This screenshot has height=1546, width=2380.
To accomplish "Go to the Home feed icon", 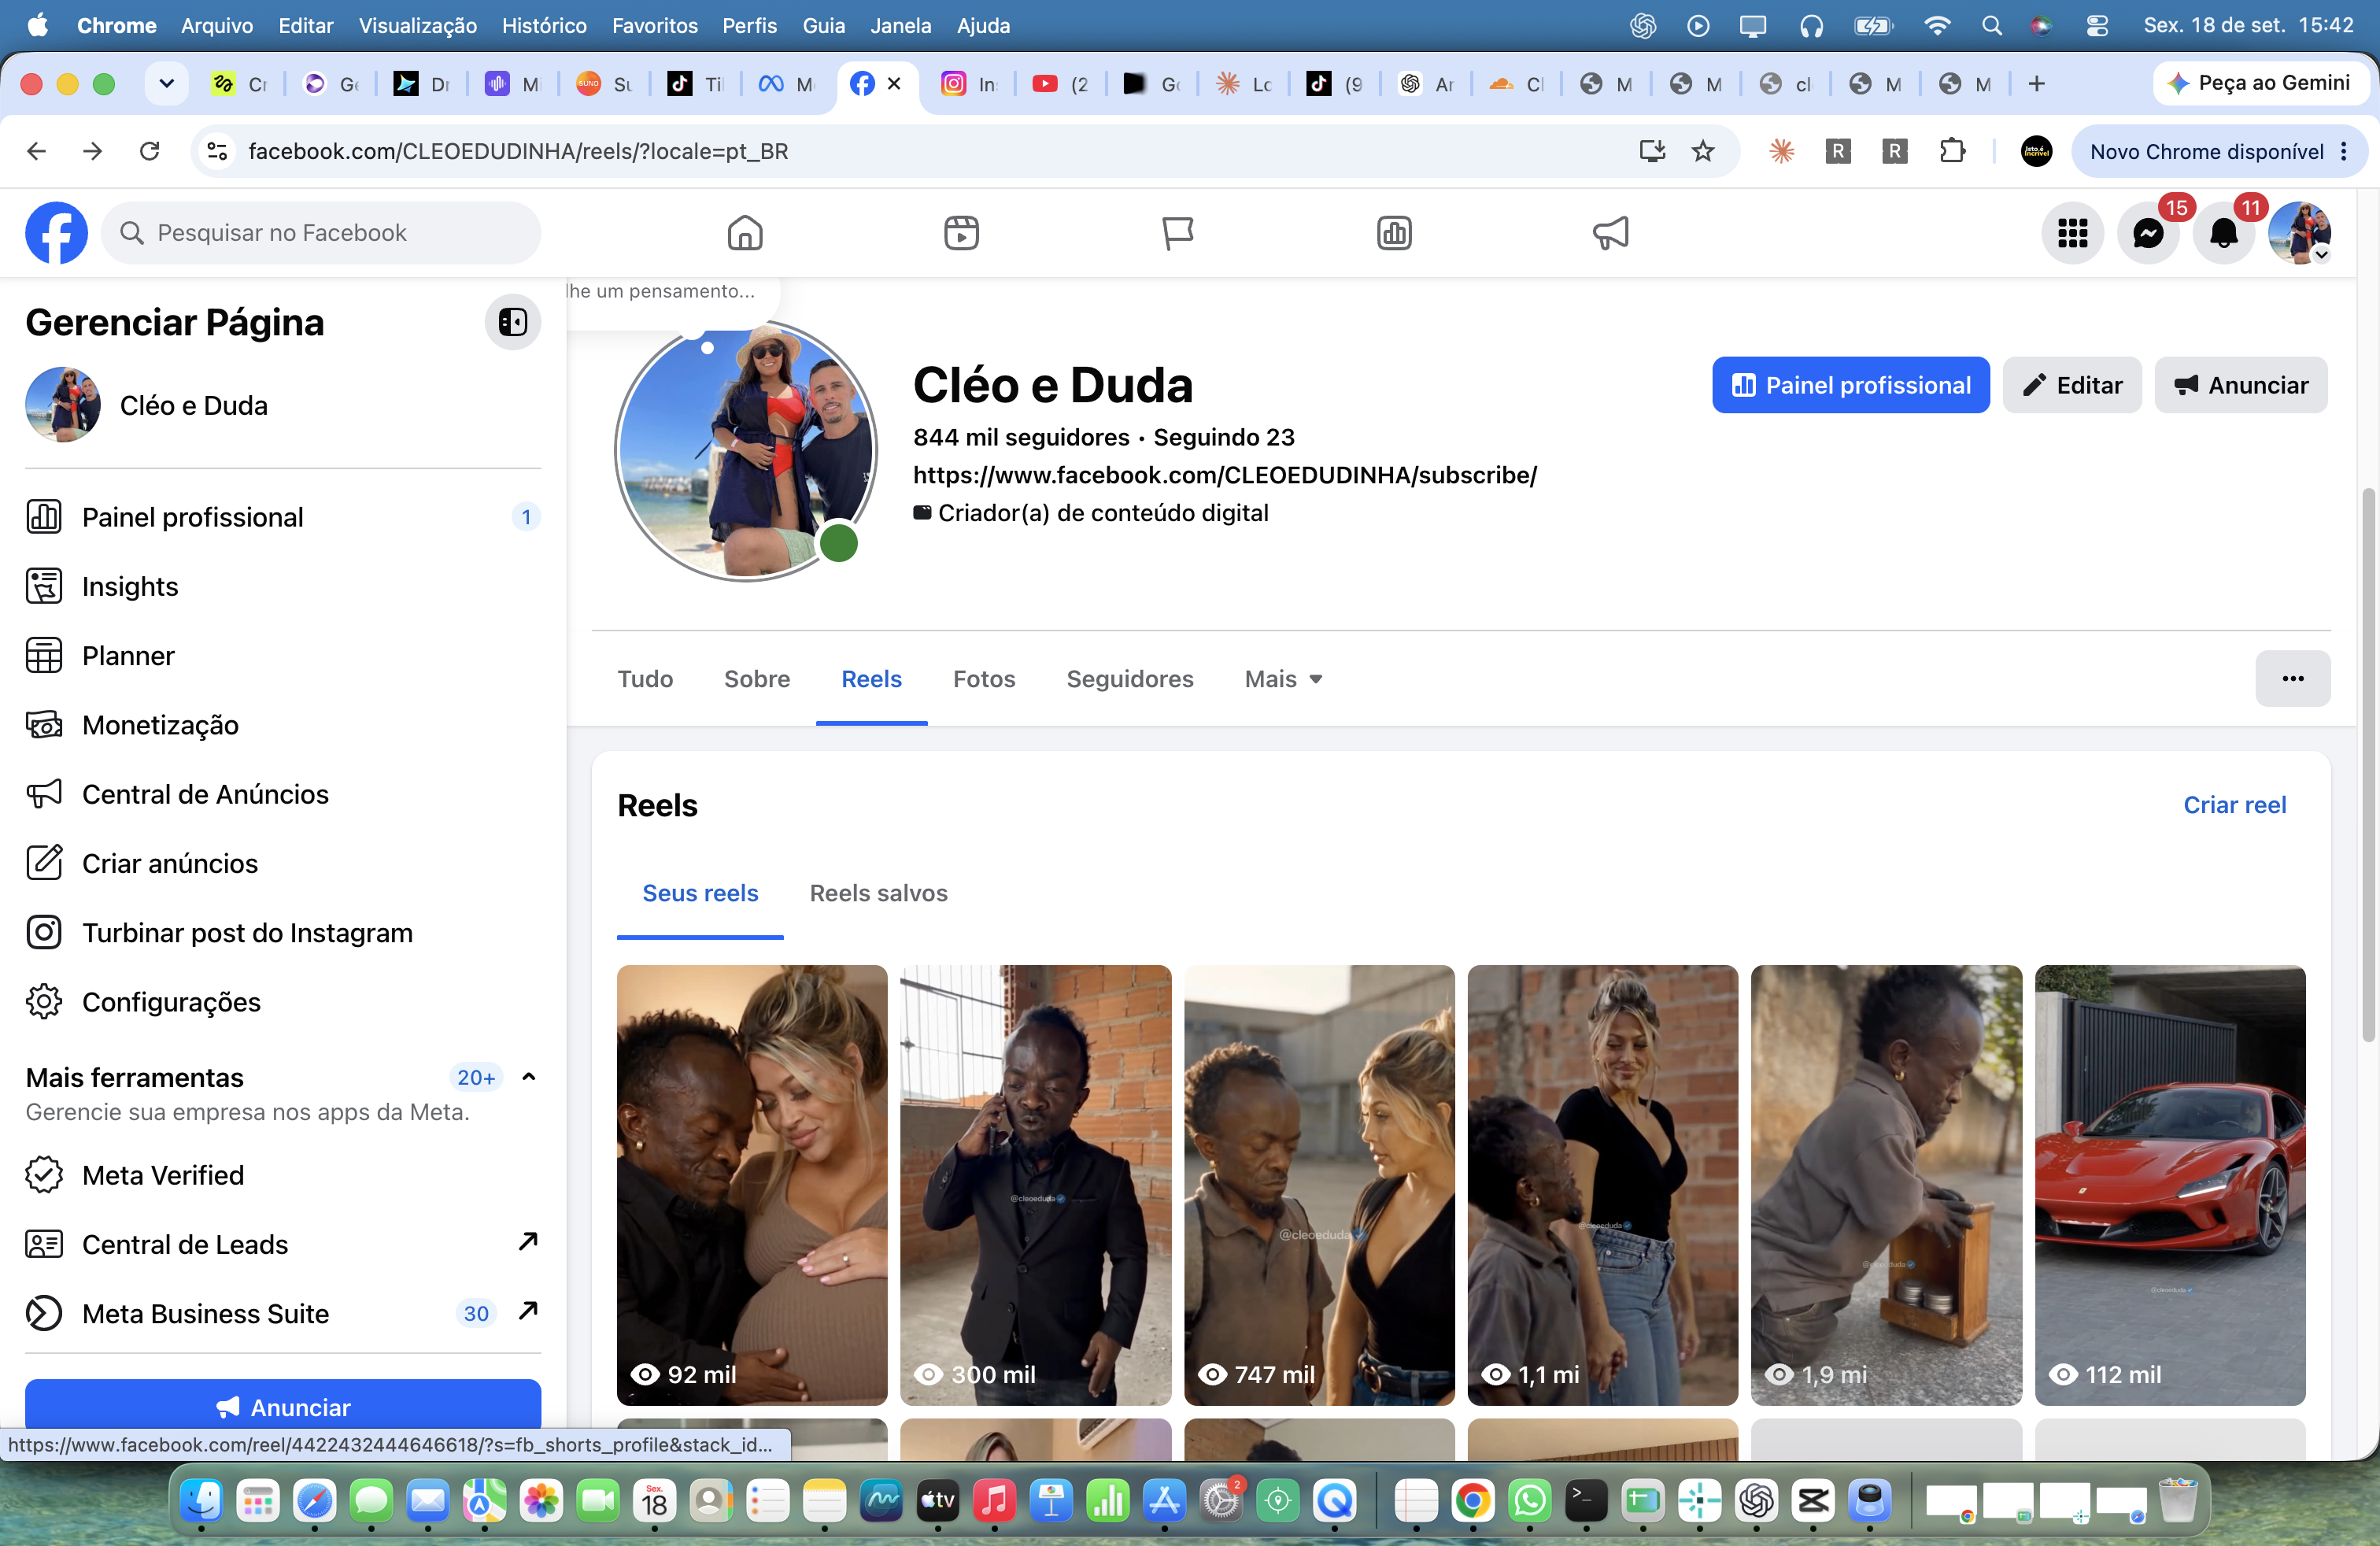I will [745, 233].
